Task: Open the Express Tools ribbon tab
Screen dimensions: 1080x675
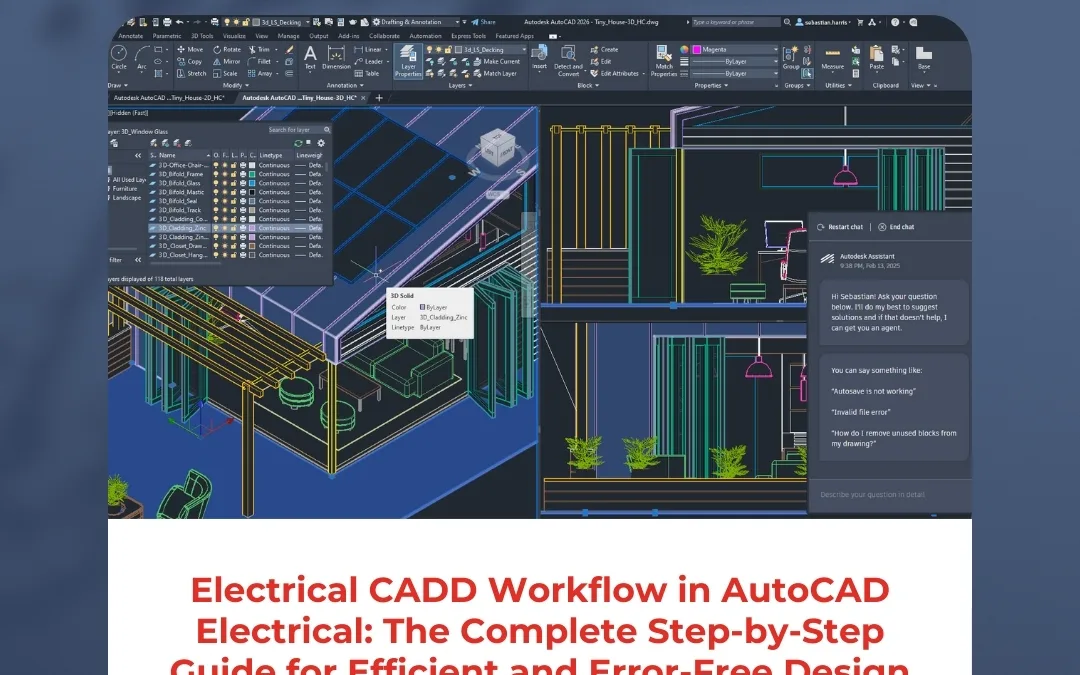Action: point(468,36)
